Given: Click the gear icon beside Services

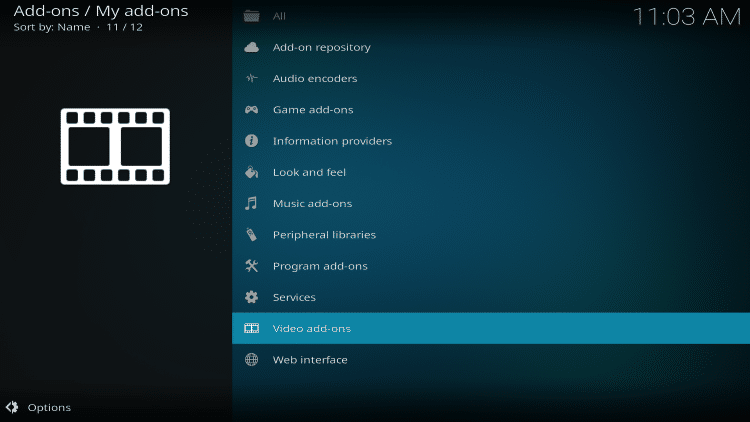Looking at the screenshot, I should point(252,297).
